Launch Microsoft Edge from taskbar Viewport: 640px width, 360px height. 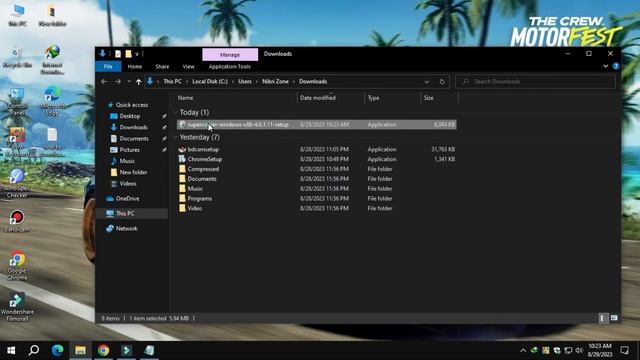[x=57, y=350]
